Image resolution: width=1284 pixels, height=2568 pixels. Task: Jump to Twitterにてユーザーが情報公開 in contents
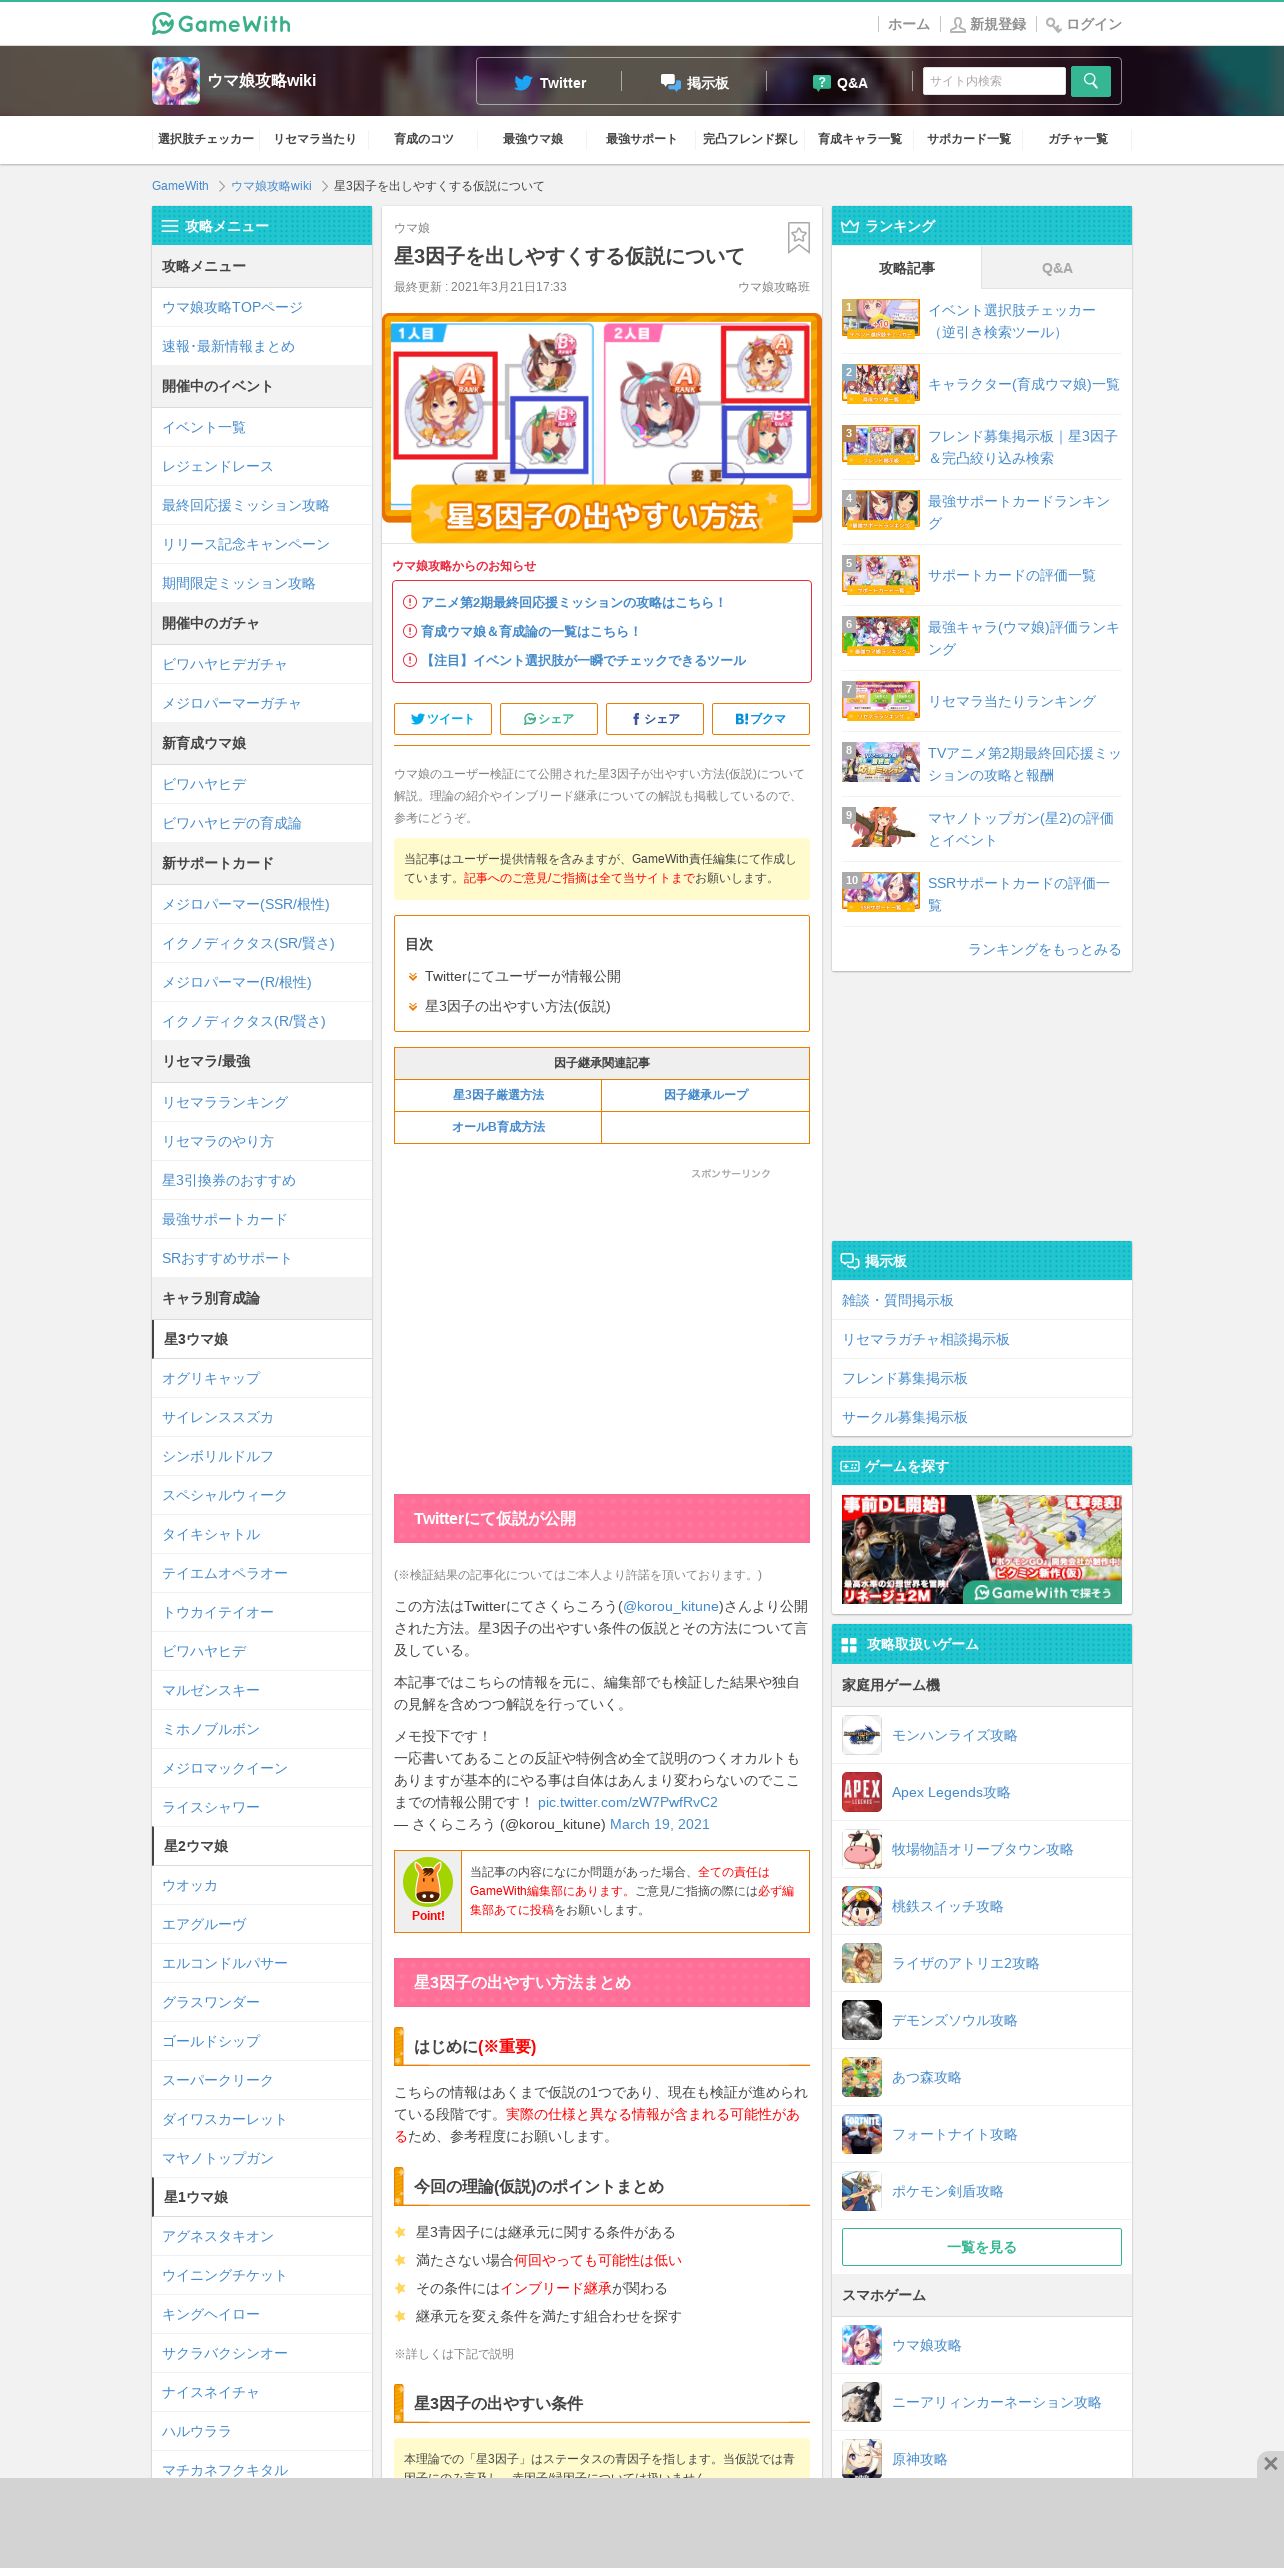coord(523,976)
